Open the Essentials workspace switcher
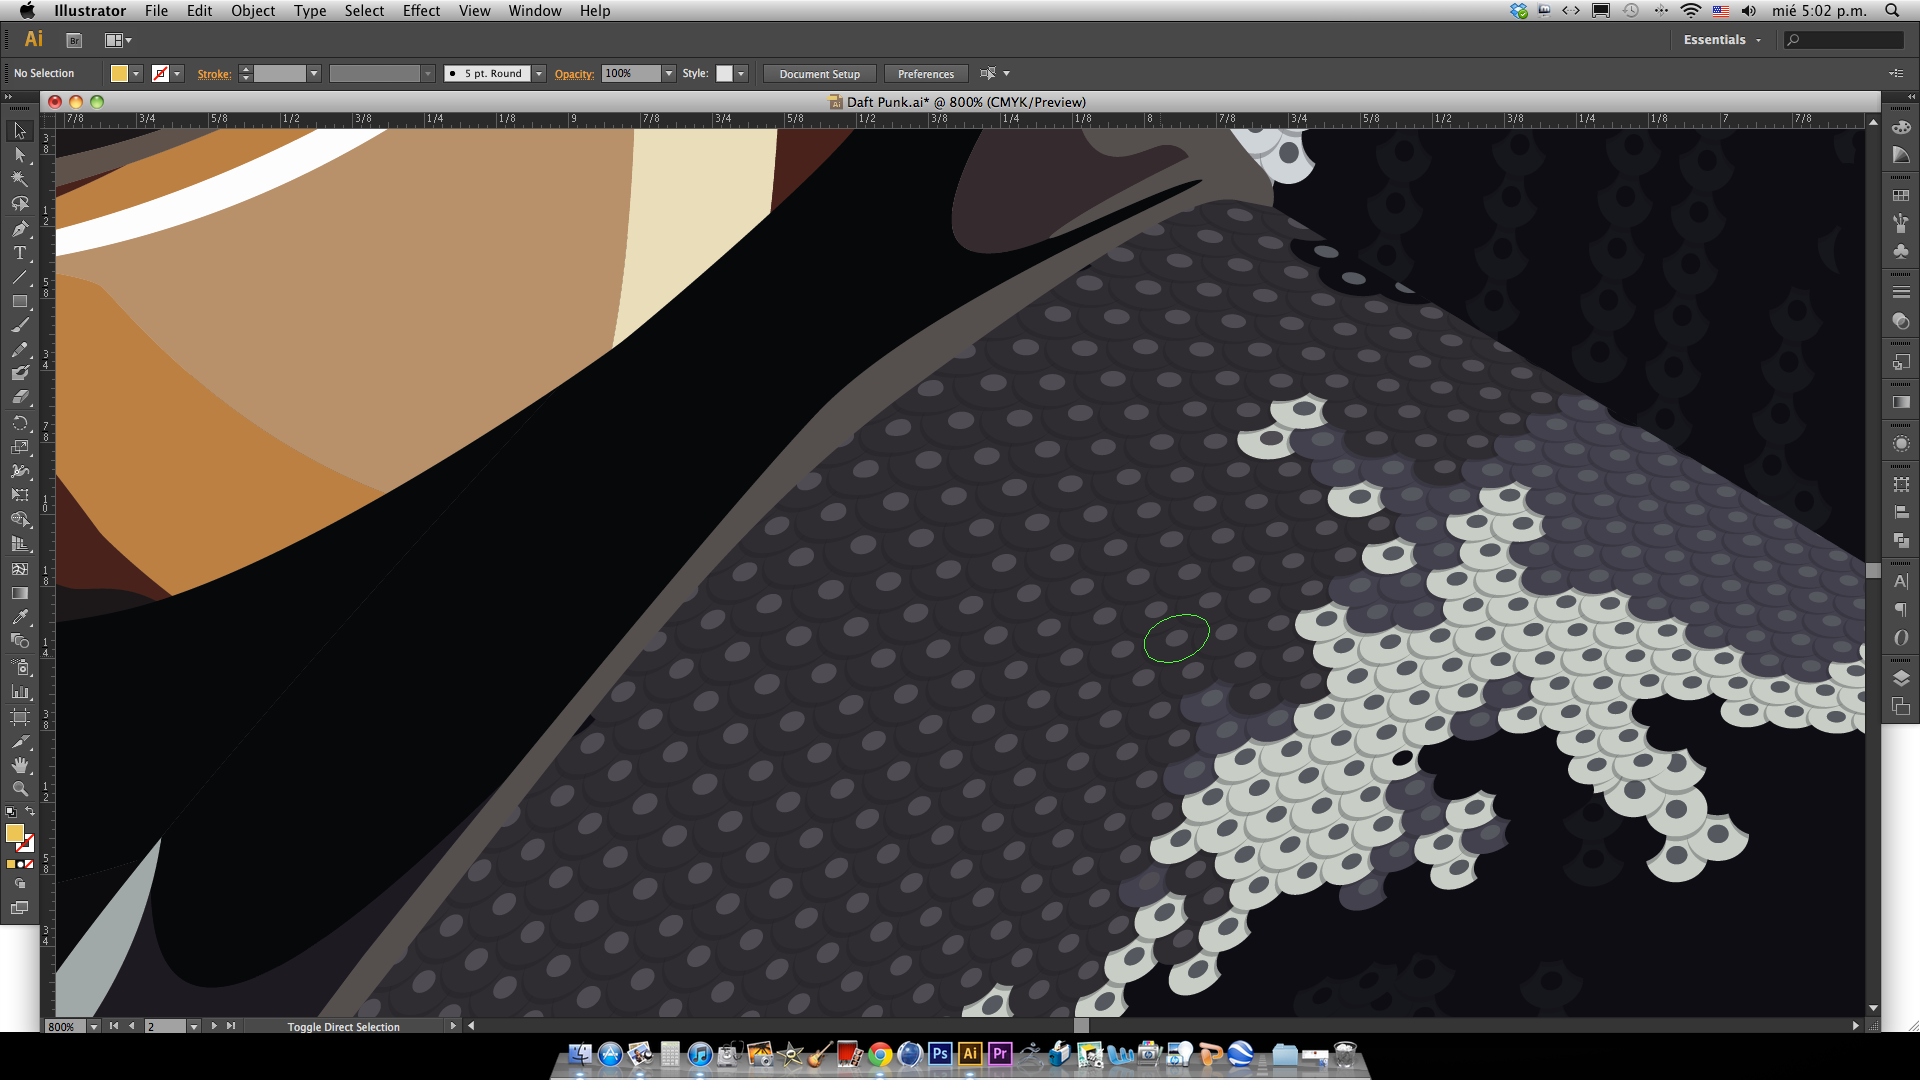The image size is (1920, 1080). (x=1722, y=40)
